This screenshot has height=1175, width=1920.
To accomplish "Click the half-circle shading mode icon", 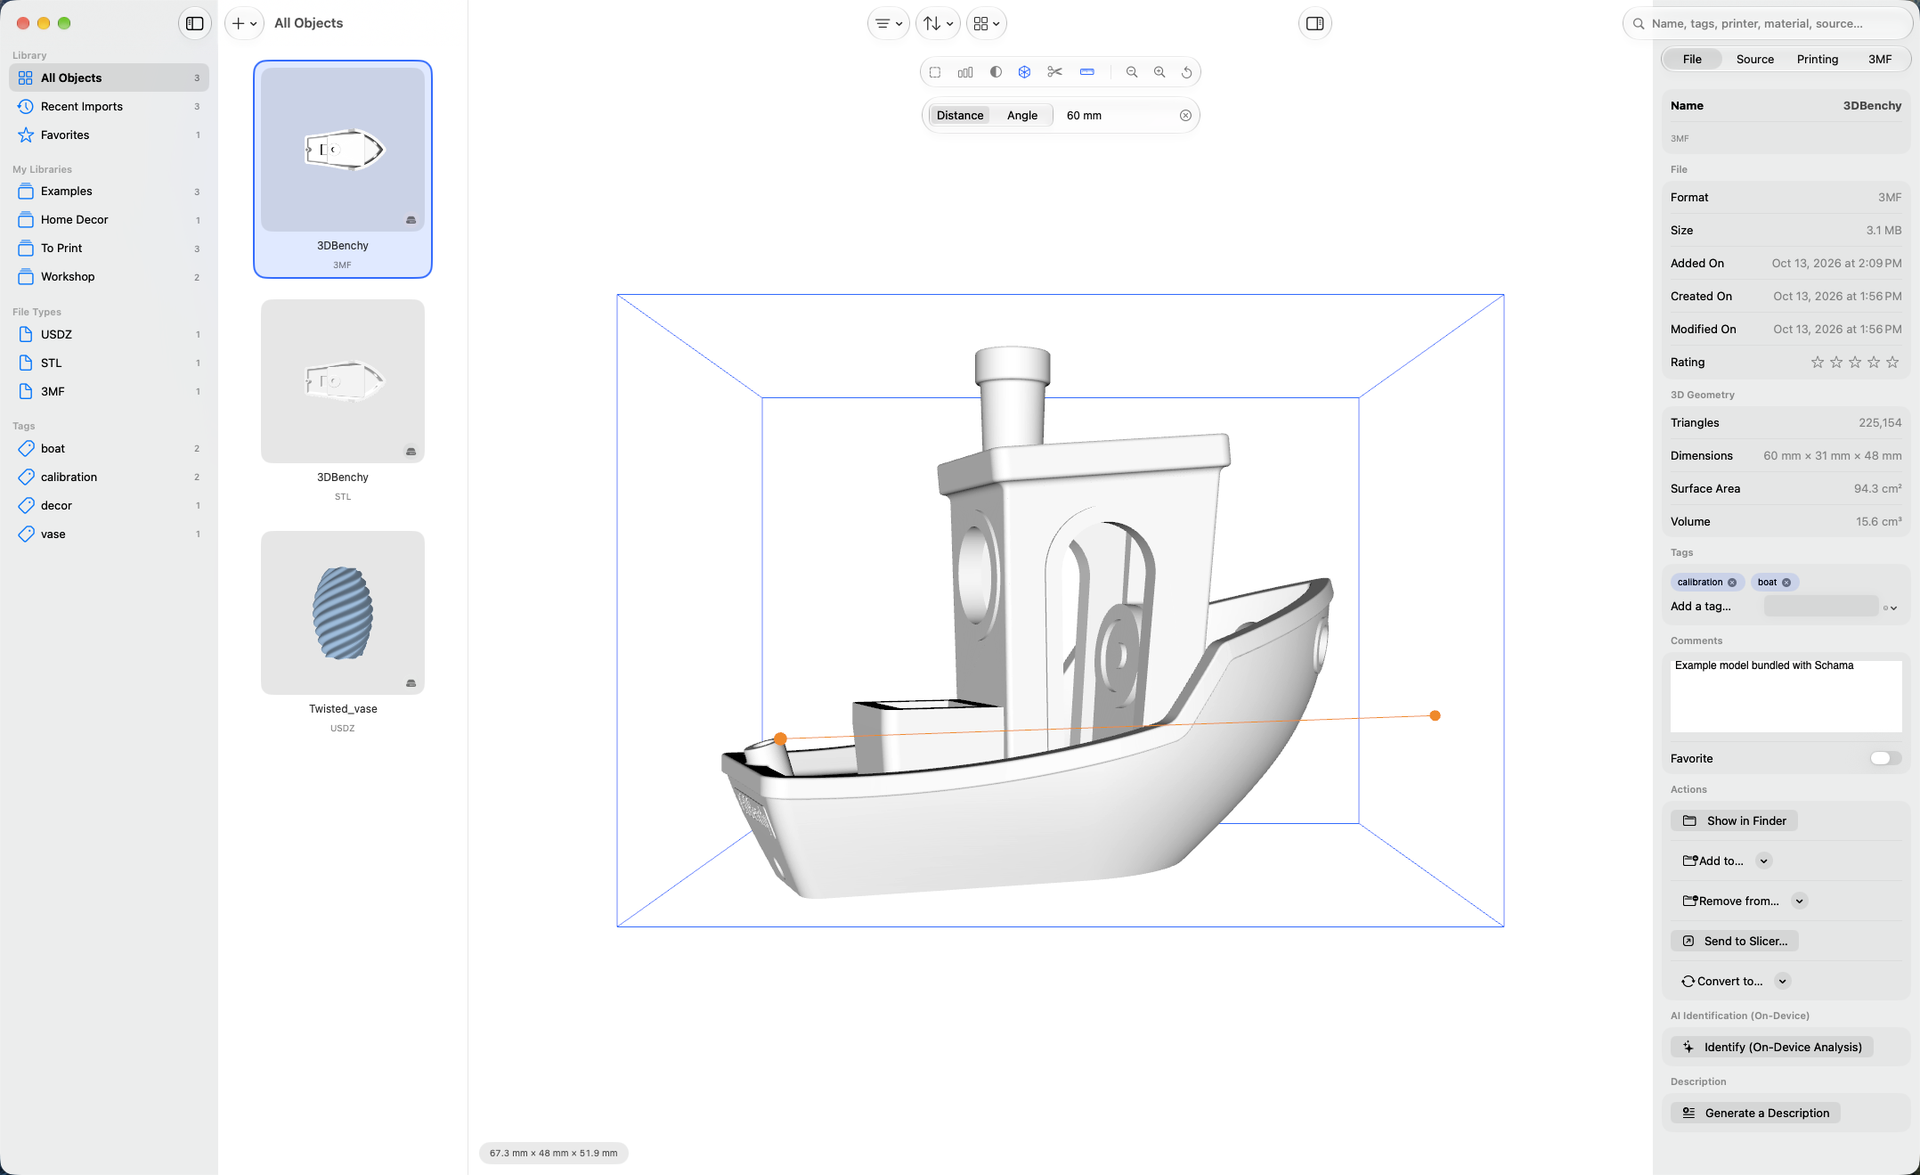I will (x=995, y=72).
